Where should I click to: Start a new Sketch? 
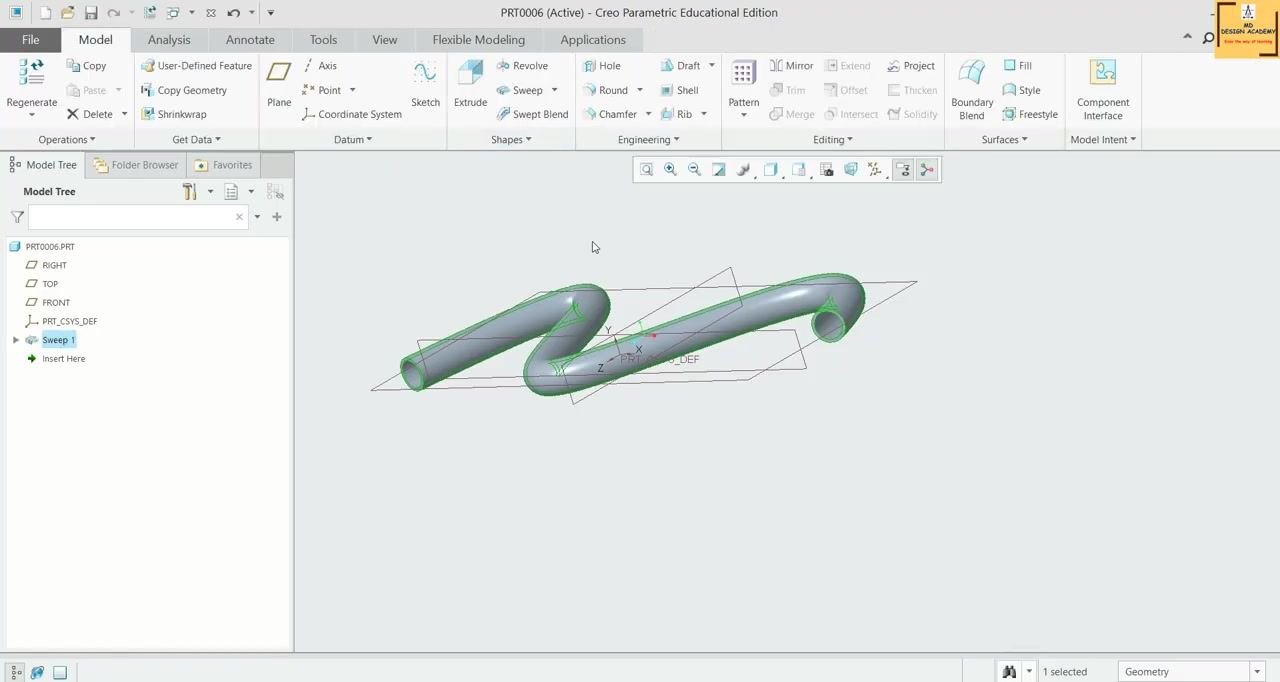coord(425,84)
